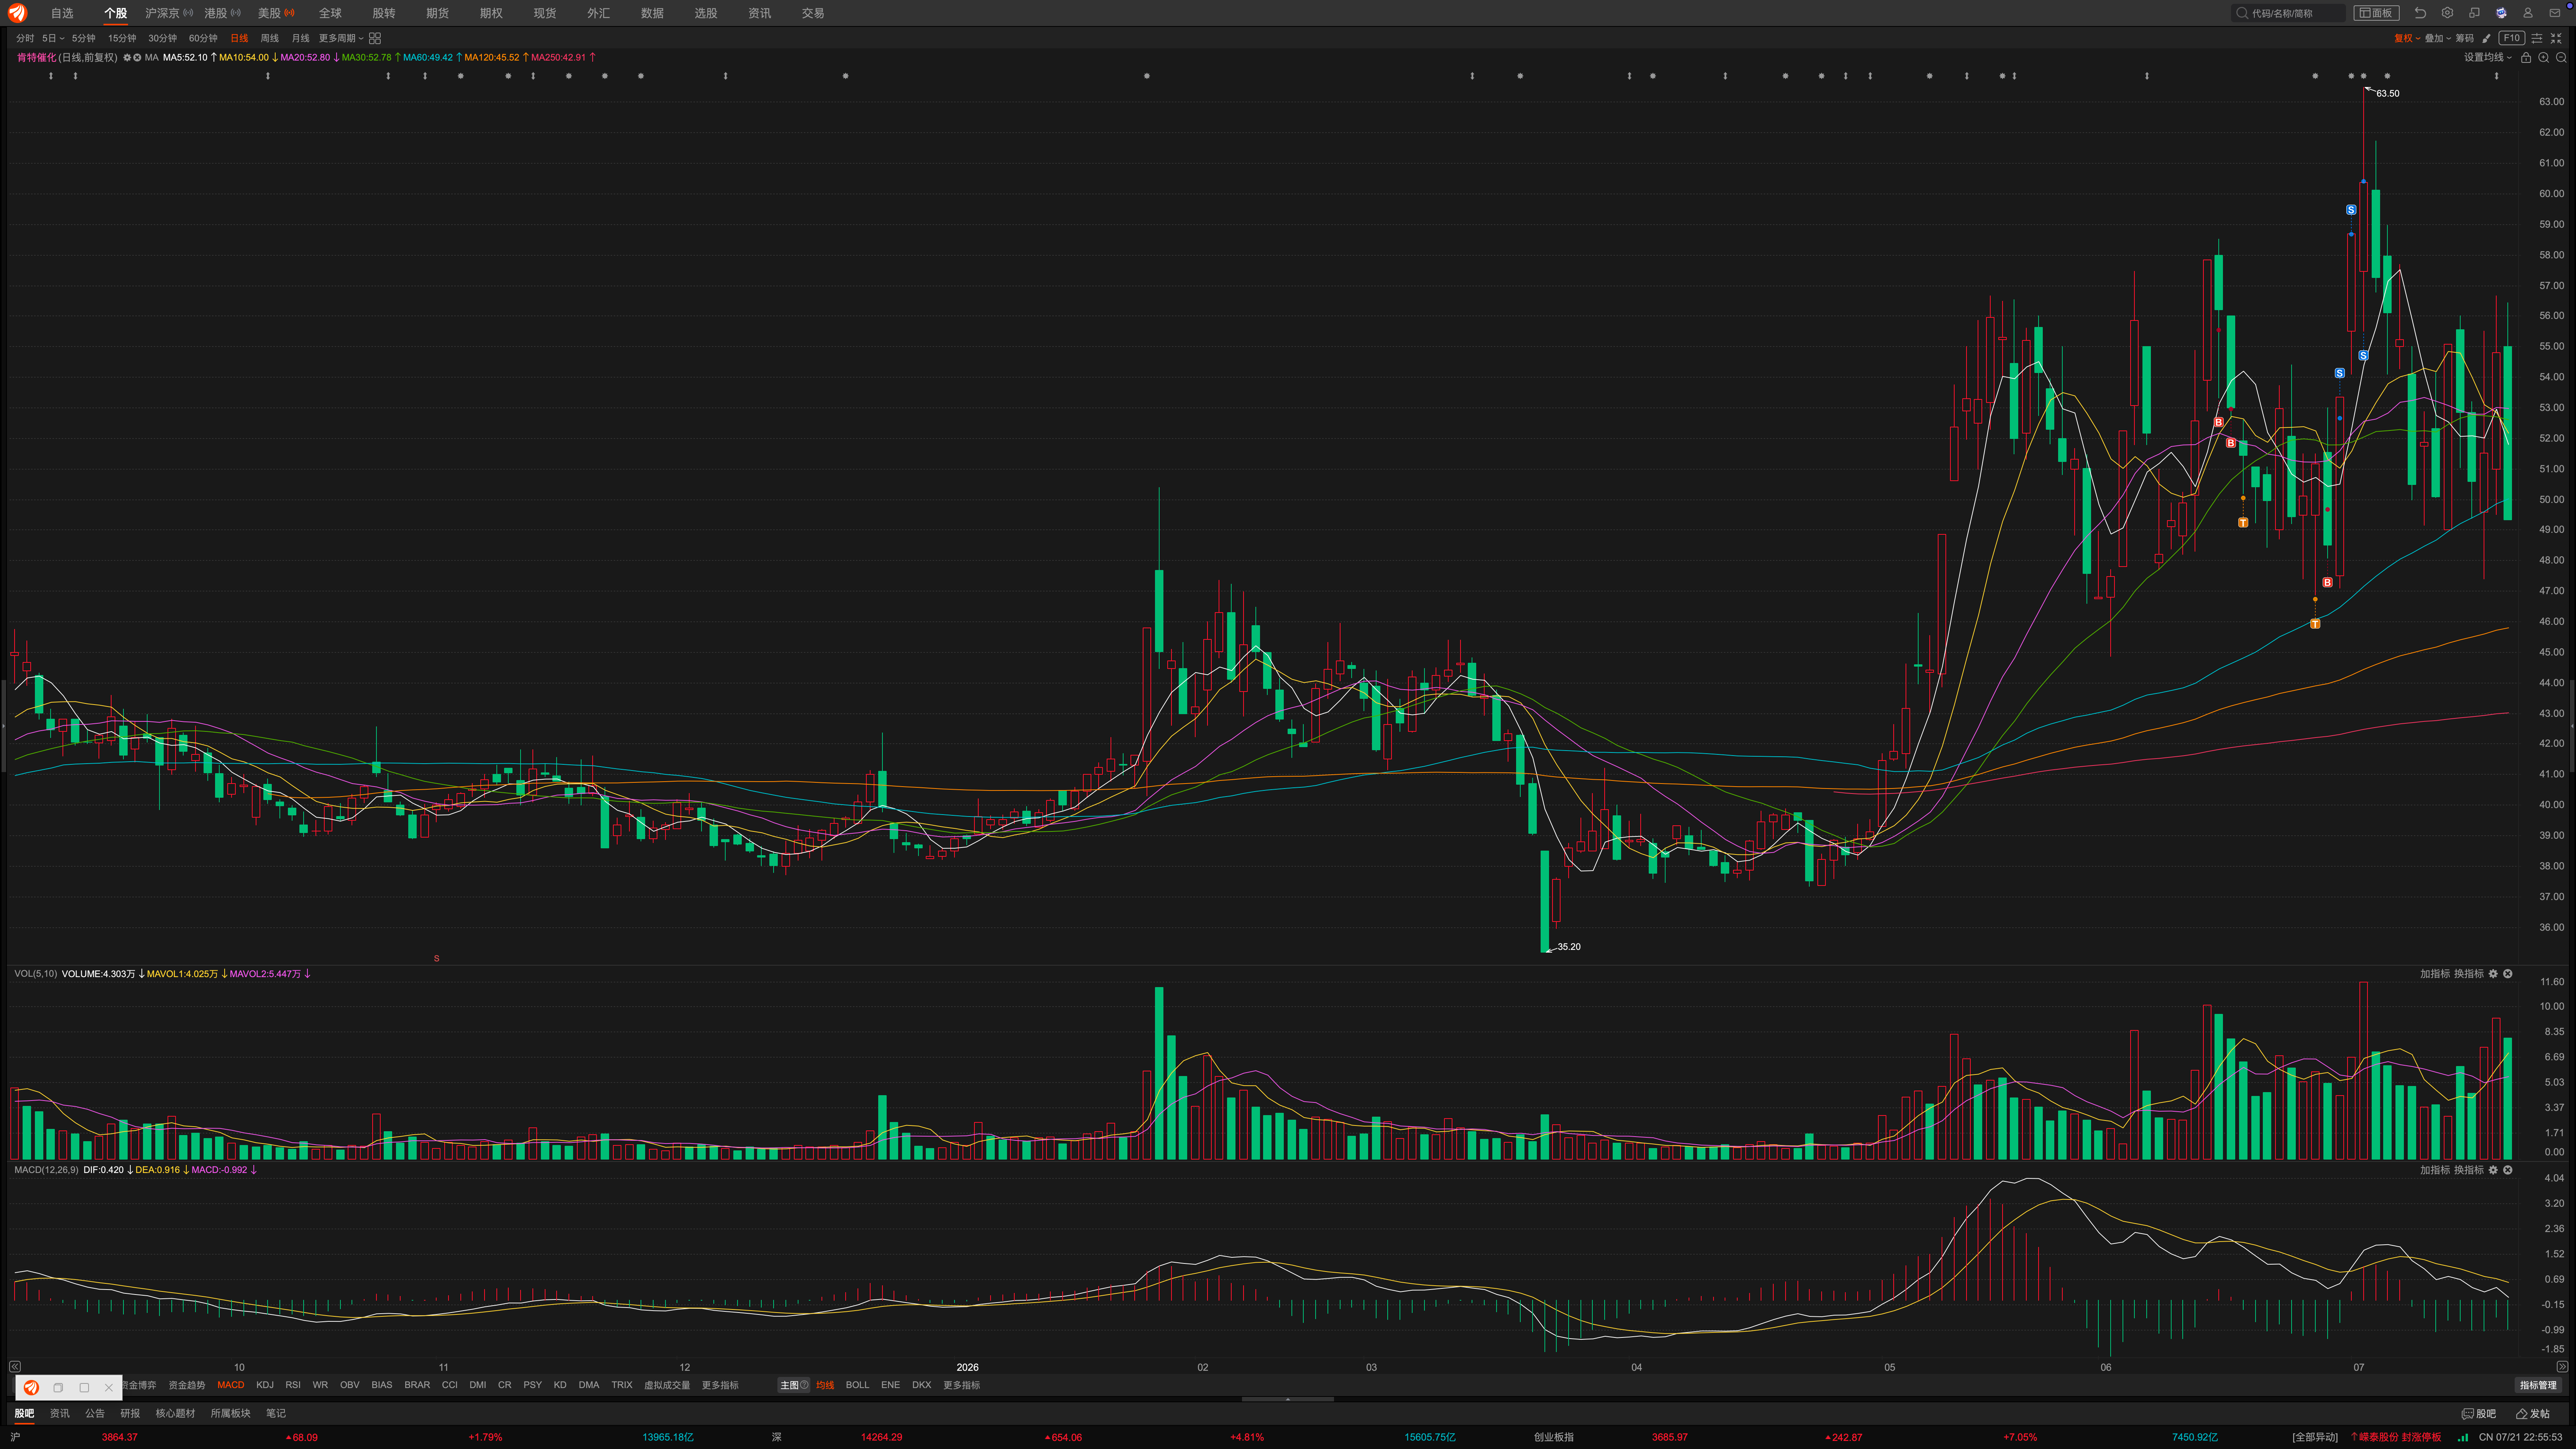Open the 选股 stock screener menu
Screen dimensions: 2576x1449
coord(706,13)
